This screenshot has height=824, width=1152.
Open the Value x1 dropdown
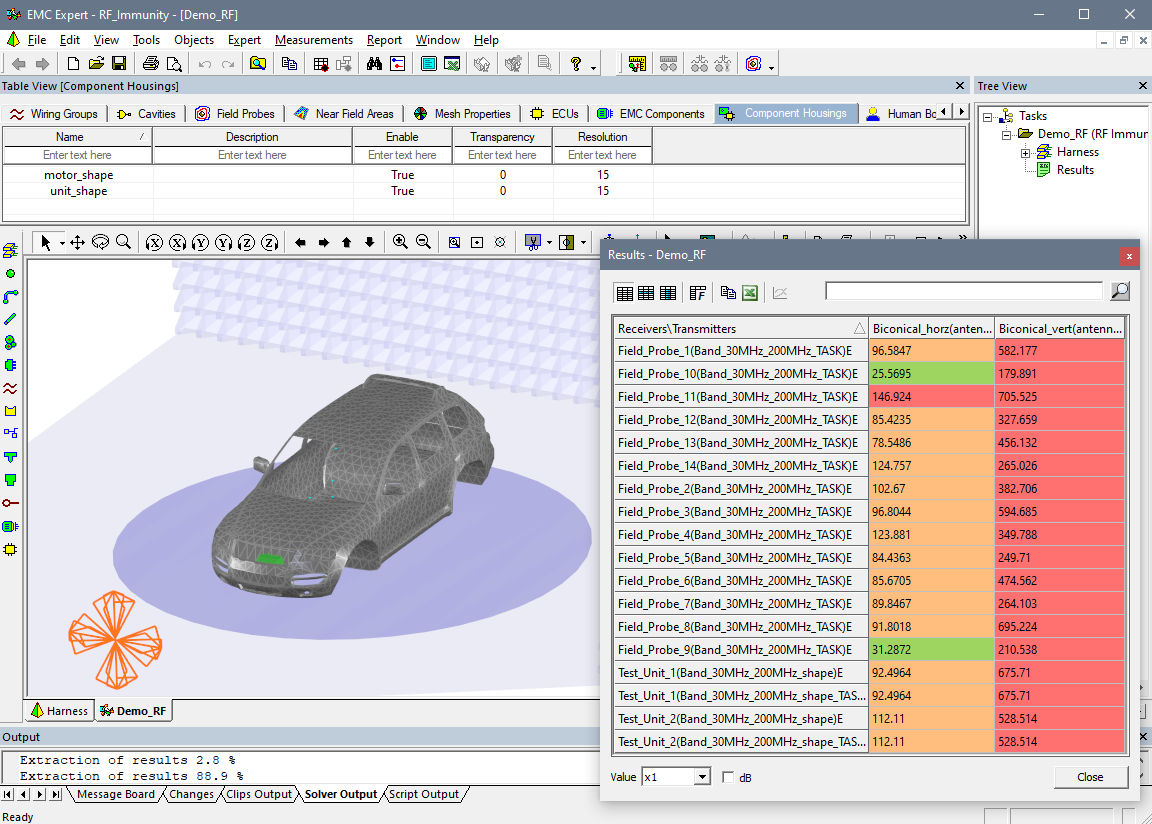click(703, 777)
